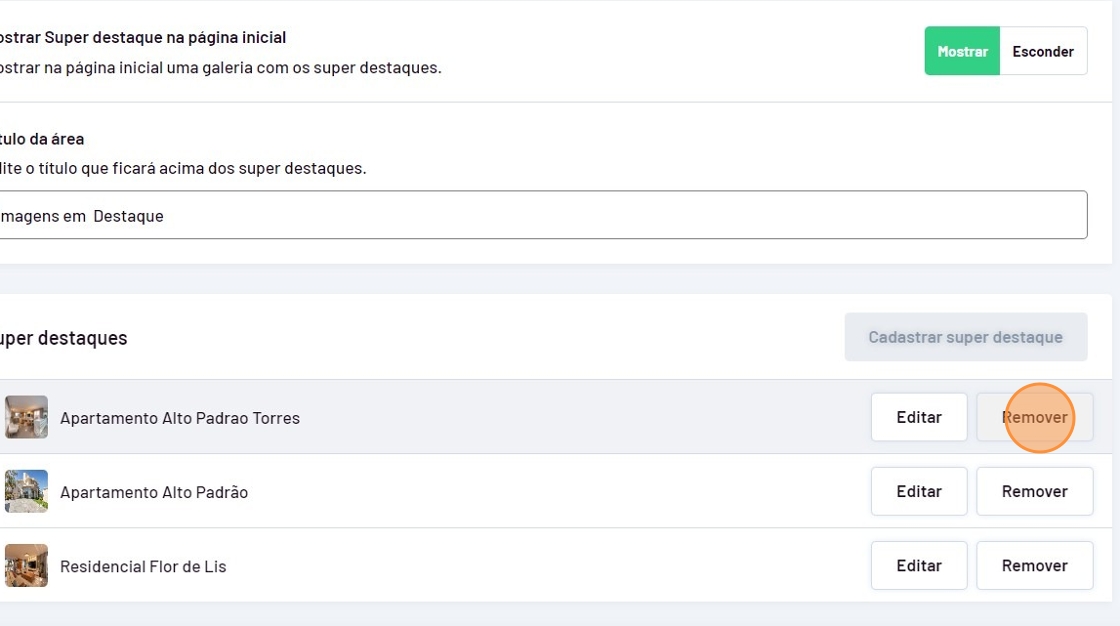
Task: Click the Super destaque na página inicial label
Action: tap(142, 38)
